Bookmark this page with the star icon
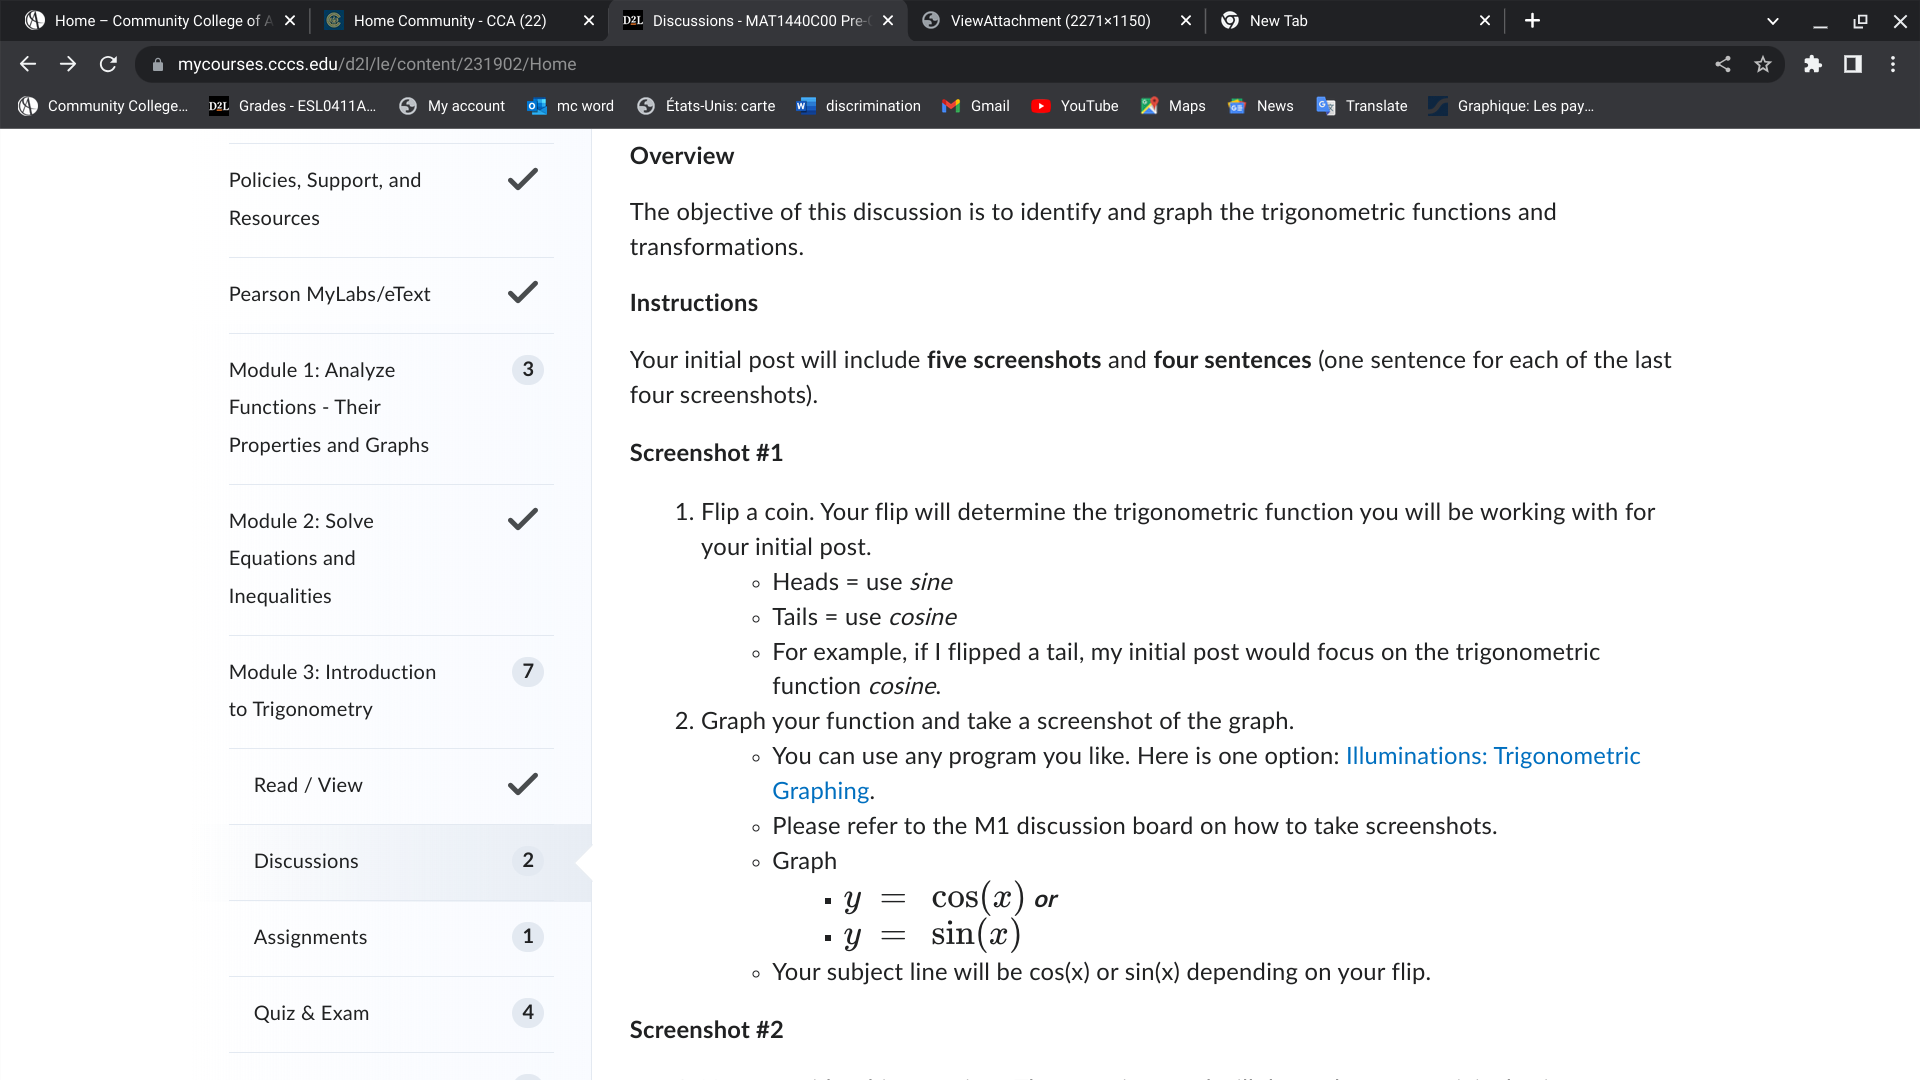1920x1080 pixels. tap(1763, 64)
